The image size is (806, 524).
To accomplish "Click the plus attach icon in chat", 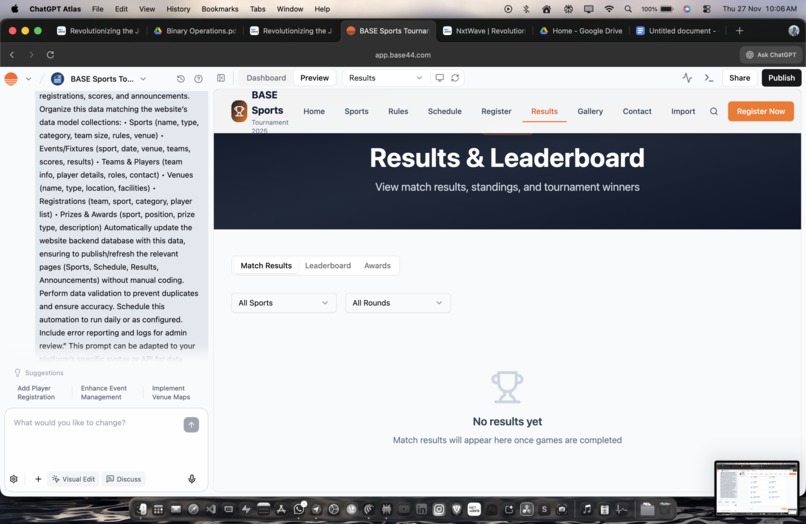I will click(x=38, y=479).
